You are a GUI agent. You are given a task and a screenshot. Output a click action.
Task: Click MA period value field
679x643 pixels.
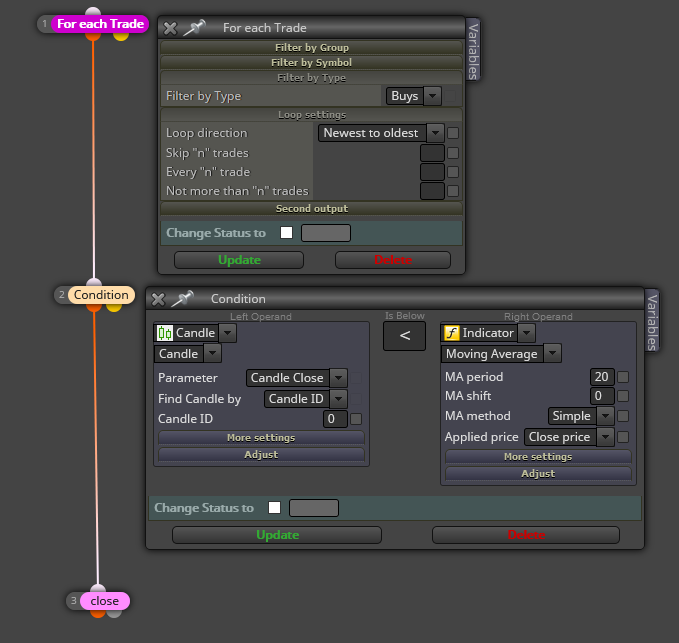click(602, 377)
